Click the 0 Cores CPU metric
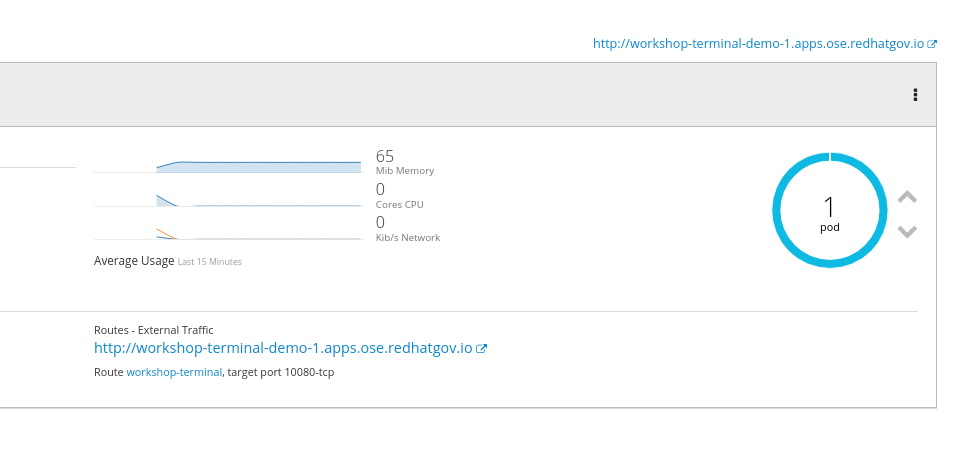 click(x=380, y=190)
